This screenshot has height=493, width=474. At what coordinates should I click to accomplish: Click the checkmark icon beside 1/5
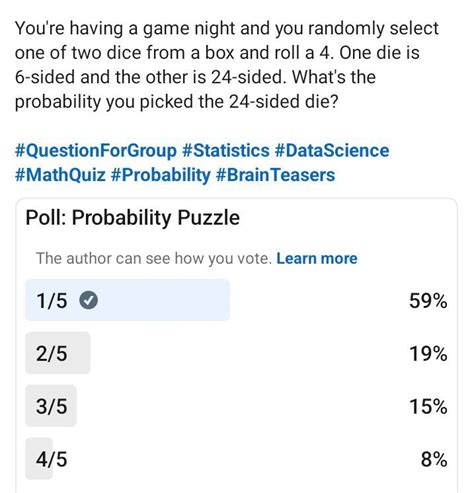click(x=88, y=300)
